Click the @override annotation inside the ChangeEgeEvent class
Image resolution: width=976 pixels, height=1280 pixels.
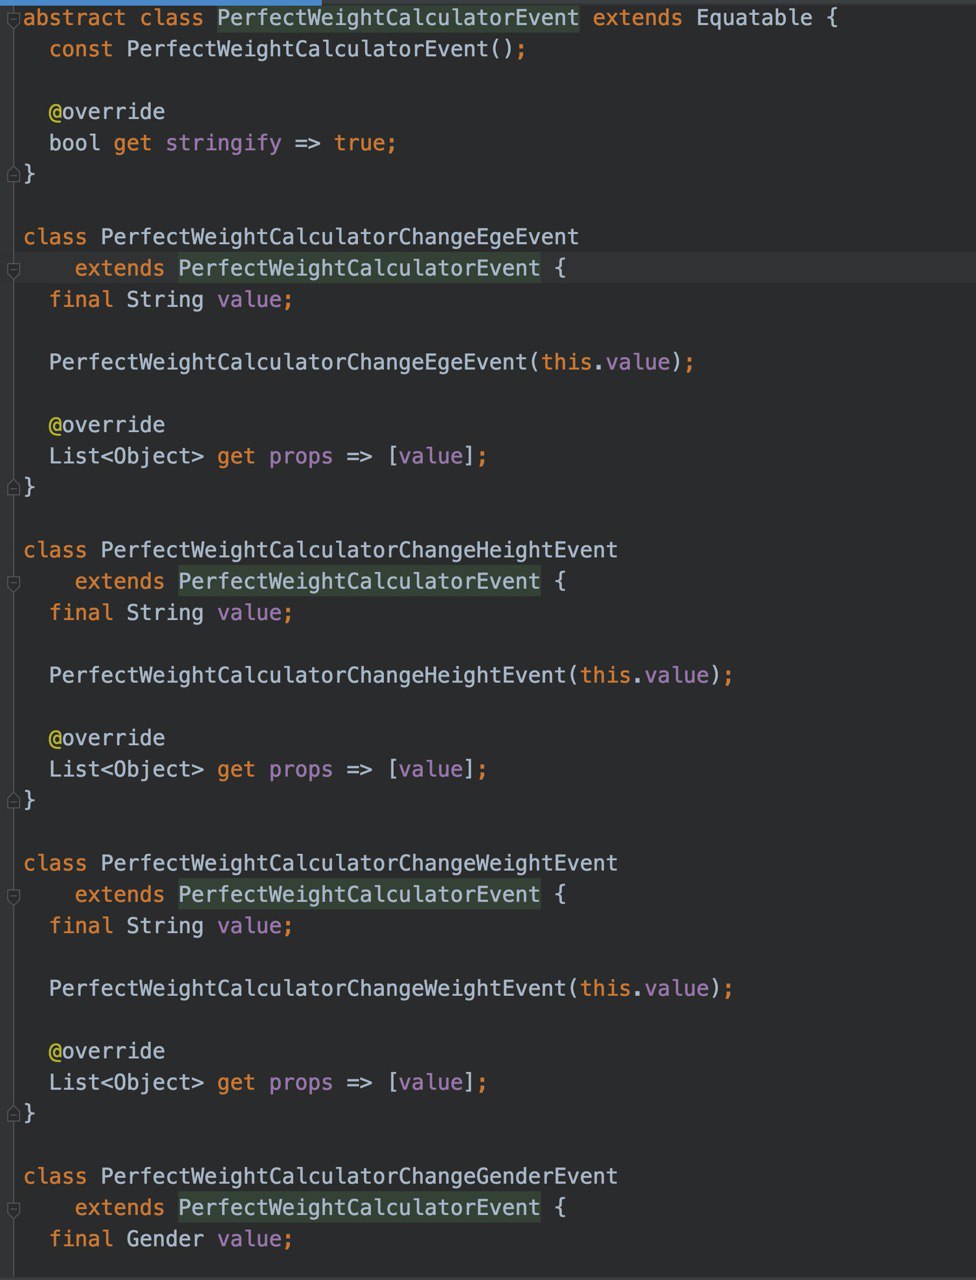[107, 425]
